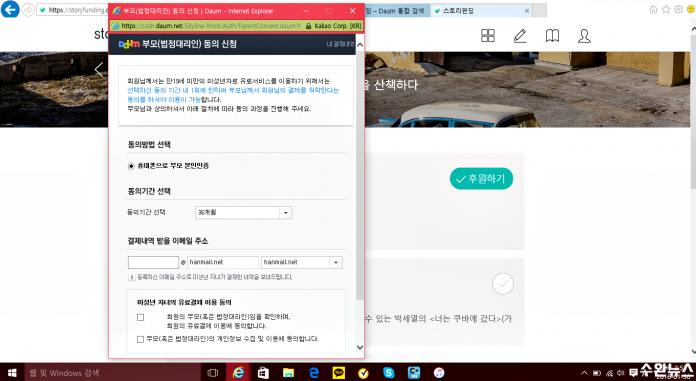Click the browser back arrow button
Image resolution: width=696 pixels, height=381 pixels.
10,9
